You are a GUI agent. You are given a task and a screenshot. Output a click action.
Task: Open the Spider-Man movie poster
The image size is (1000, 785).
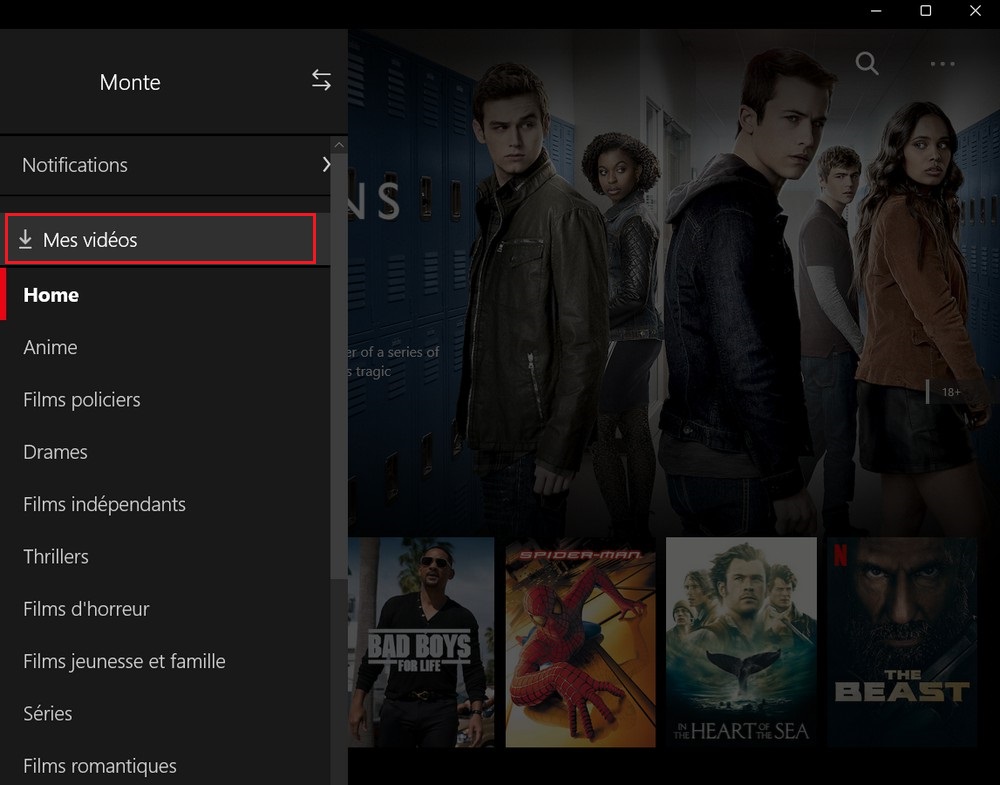580,642
